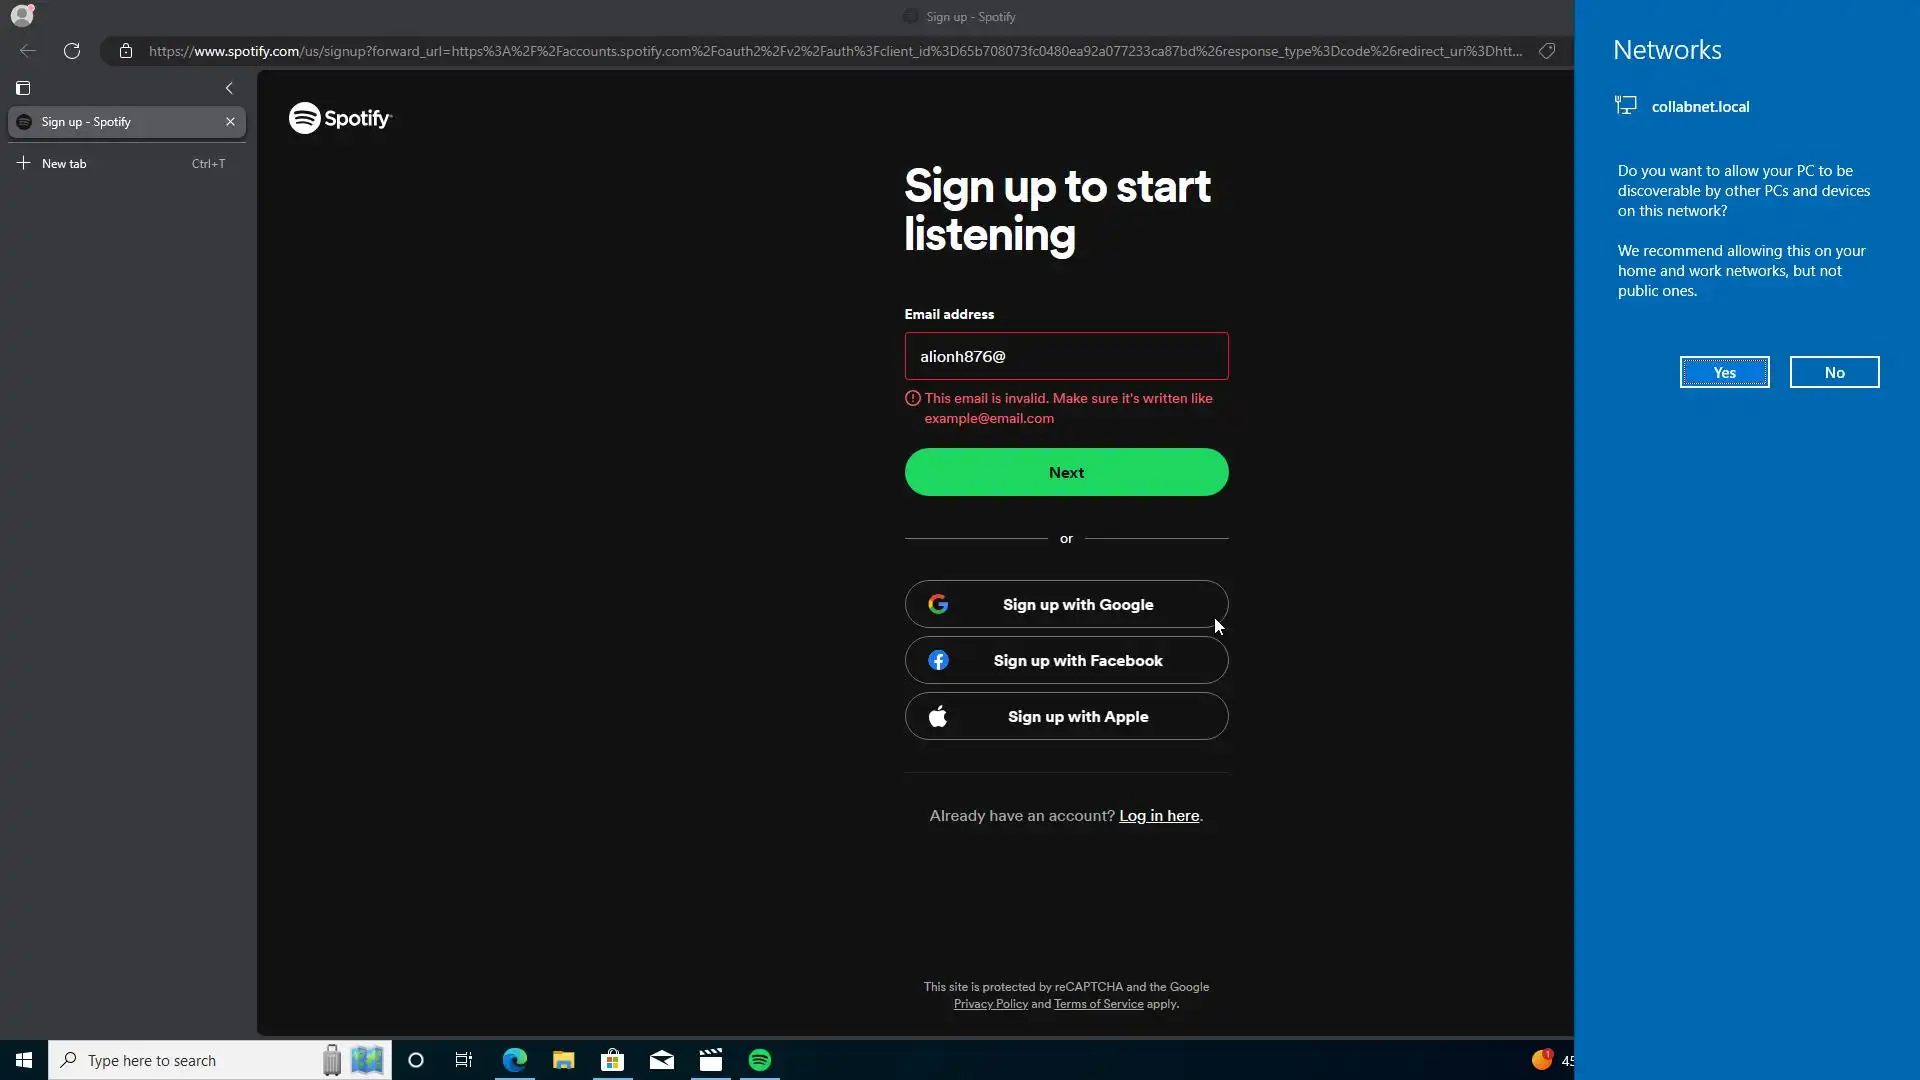Click inside the Email address field

coord(1066,356)
